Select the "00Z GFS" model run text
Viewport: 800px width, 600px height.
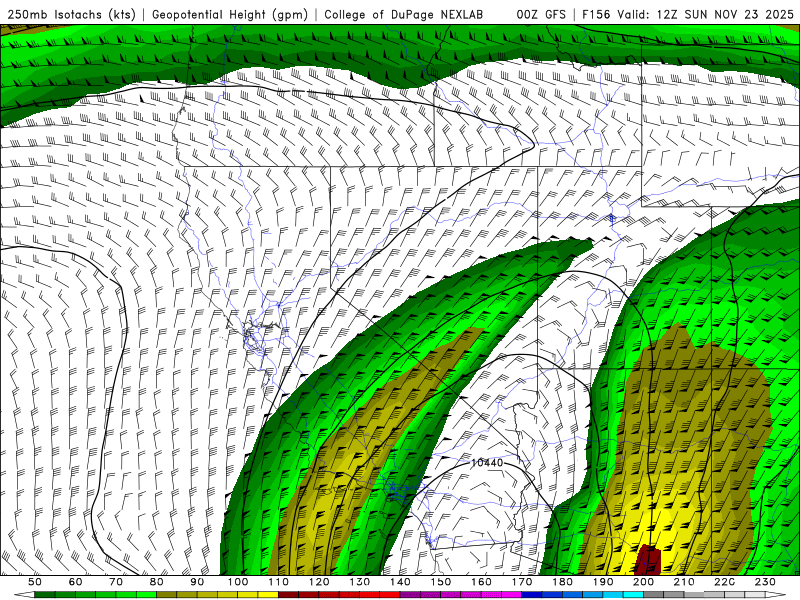(x=541, y=14)
